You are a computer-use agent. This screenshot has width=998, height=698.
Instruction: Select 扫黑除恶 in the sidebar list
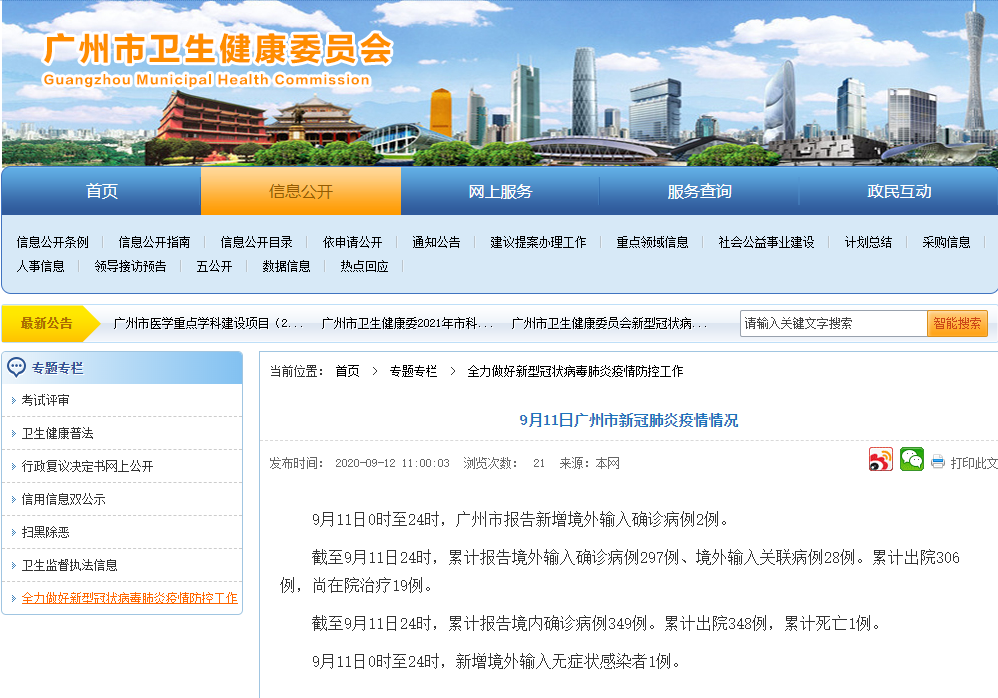[x=46, y=532]
